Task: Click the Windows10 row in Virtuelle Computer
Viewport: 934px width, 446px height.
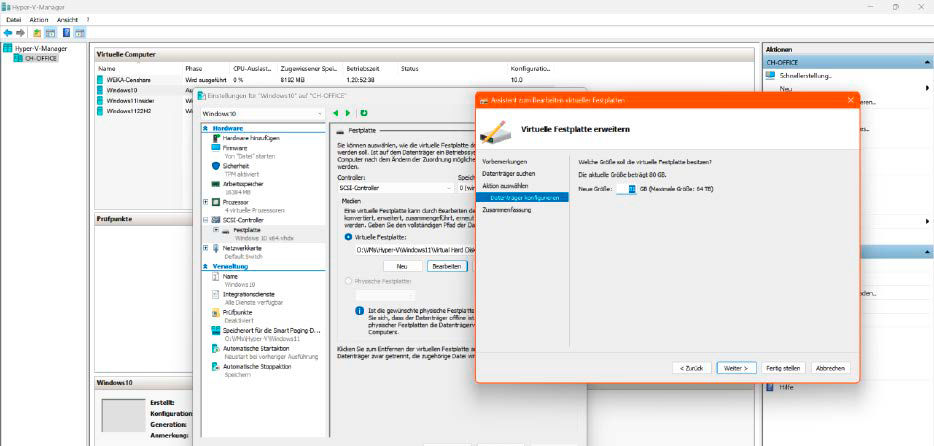Action: (122, 90)
